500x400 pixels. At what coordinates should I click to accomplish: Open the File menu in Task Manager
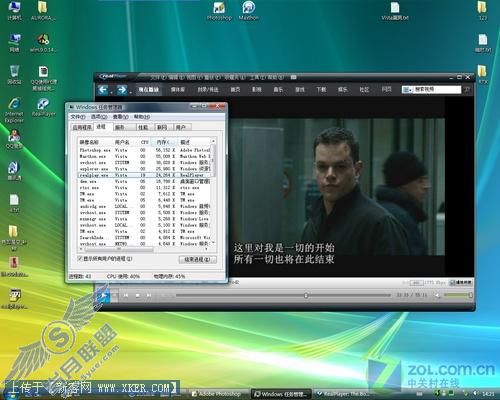coord(78,117)
